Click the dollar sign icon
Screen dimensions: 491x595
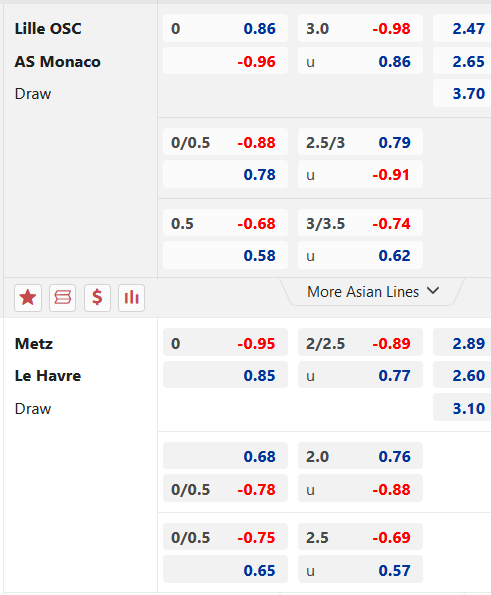(x=97, y=298)
